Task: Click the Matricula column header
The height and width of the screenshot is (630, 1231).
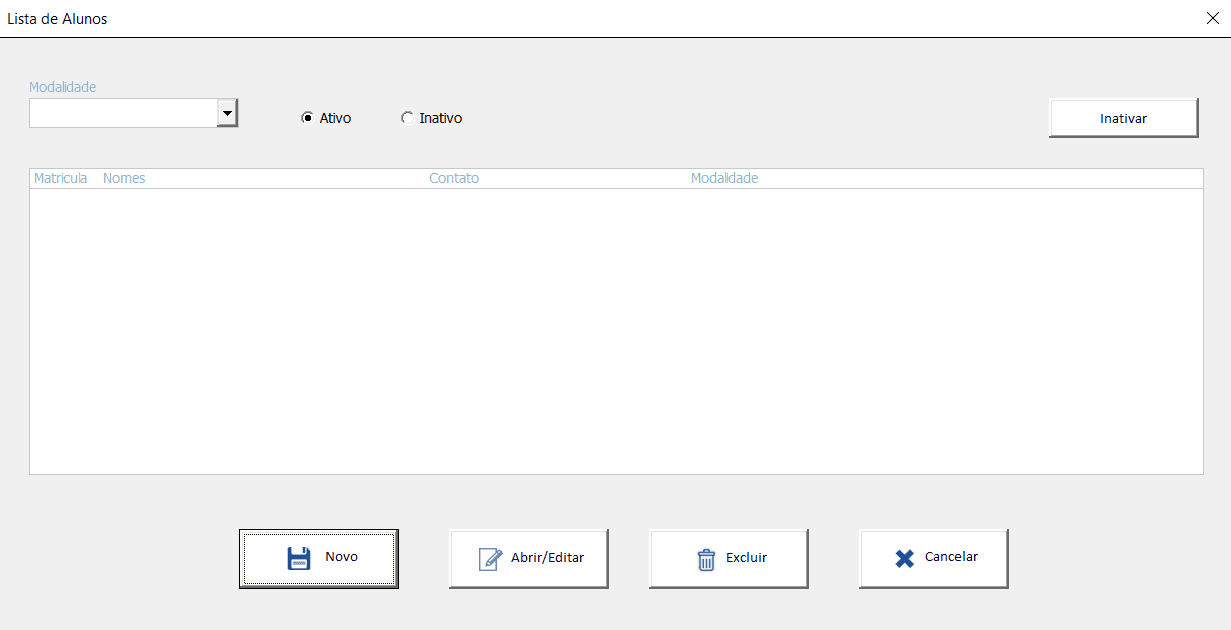Action: pyautogui.click(x=60, y=178)
